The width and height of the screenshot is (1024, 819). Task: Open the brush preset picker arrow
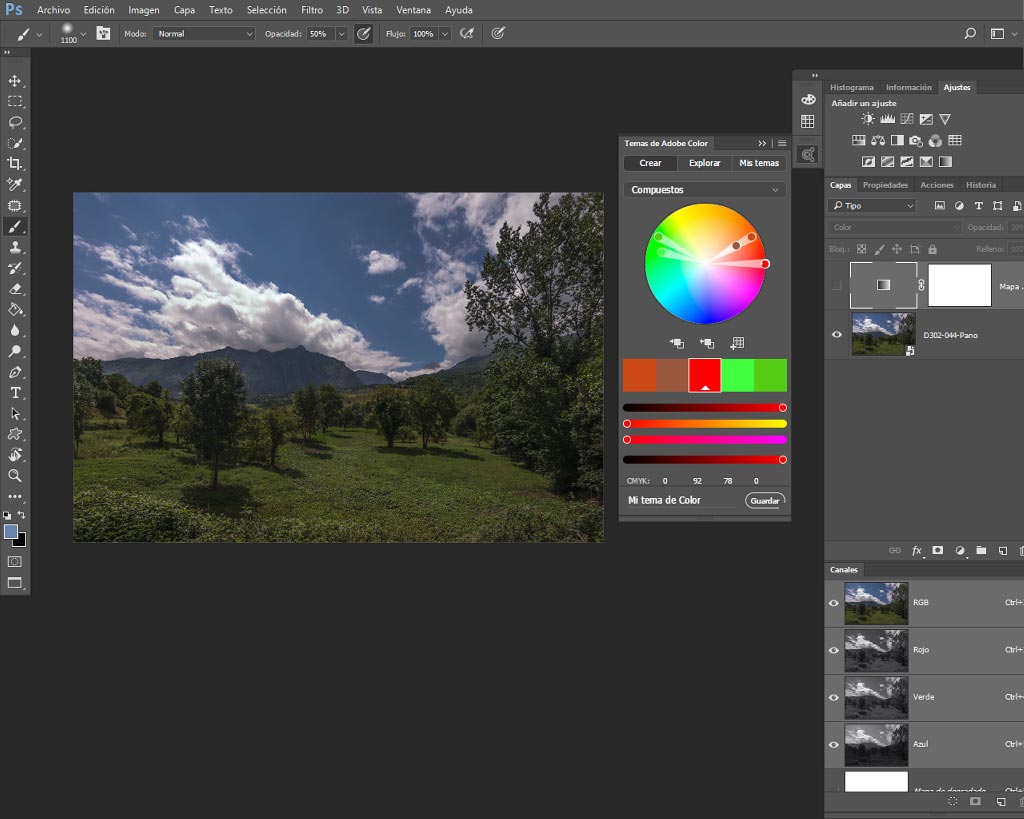point(83,34)
